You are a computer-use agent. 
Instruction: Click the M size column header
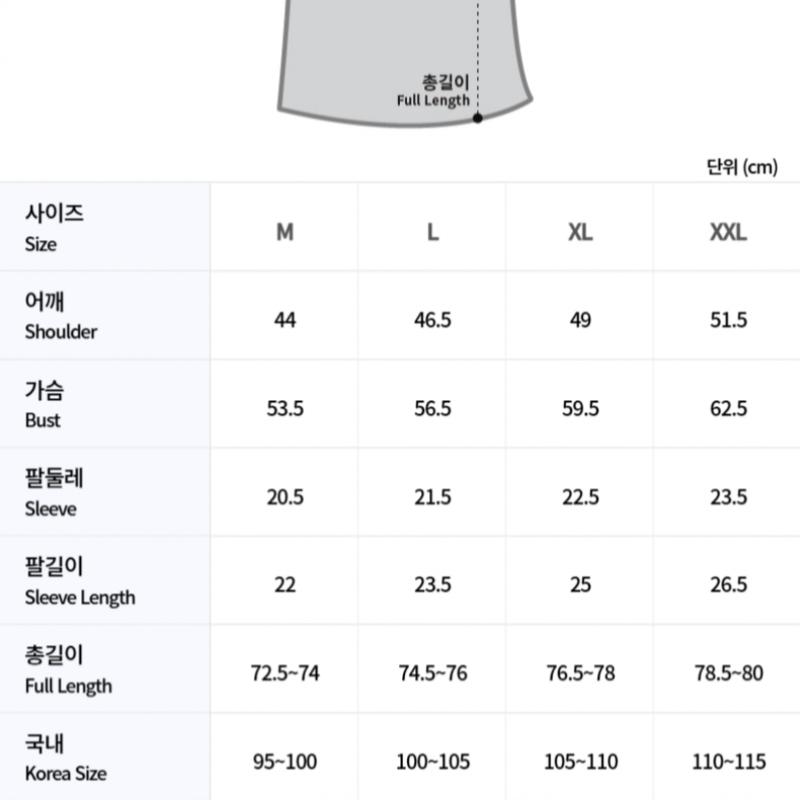(x=285, y=232)
